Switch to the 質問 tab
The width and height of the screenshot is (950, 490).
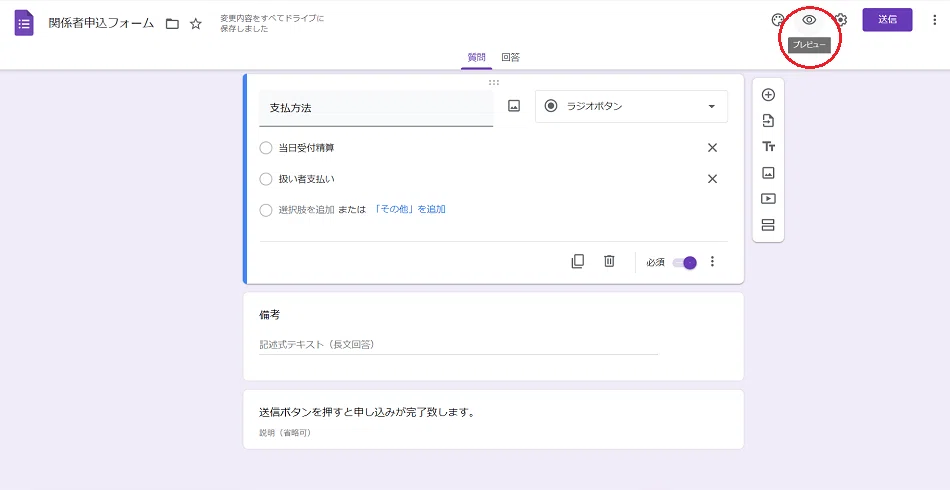point(476,58)
